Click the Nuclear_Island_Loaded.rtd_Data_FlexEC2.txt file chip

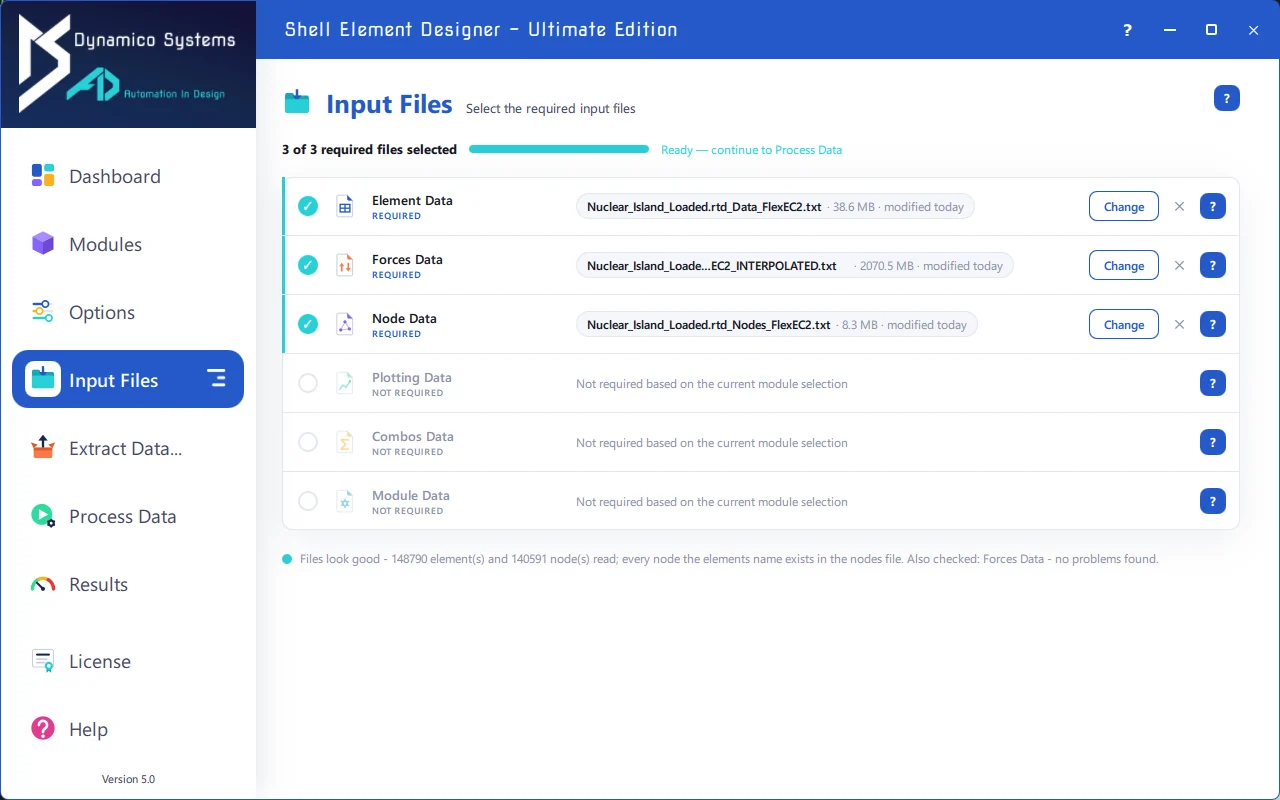[775, 207]
